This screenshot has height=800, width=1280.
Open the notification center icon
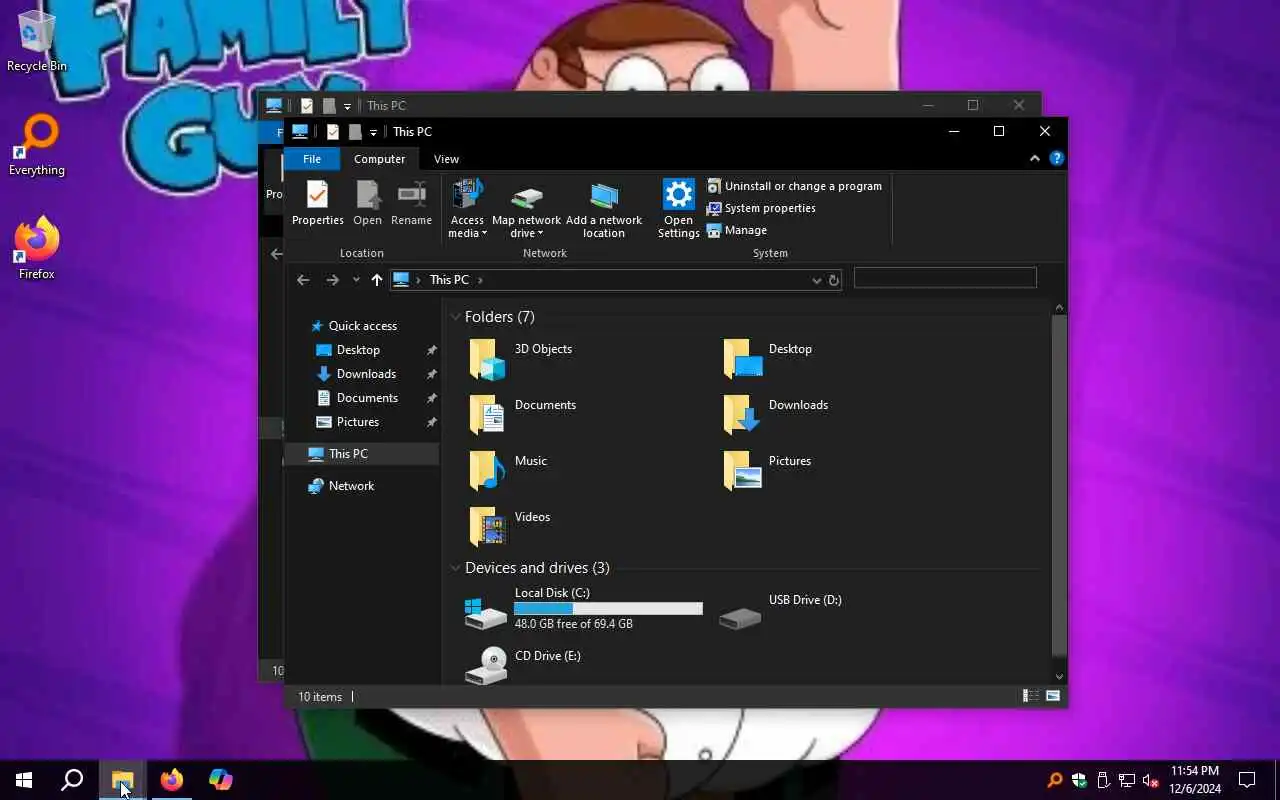(x=1247, y=780)
